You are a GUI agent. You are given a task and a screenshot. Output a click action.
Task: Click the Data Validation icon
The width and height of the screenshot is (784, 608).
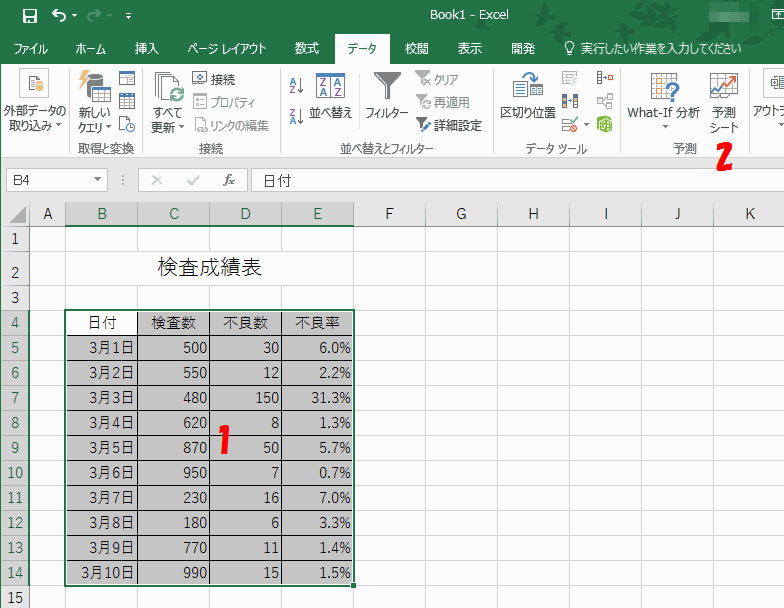tap(570, 124)
